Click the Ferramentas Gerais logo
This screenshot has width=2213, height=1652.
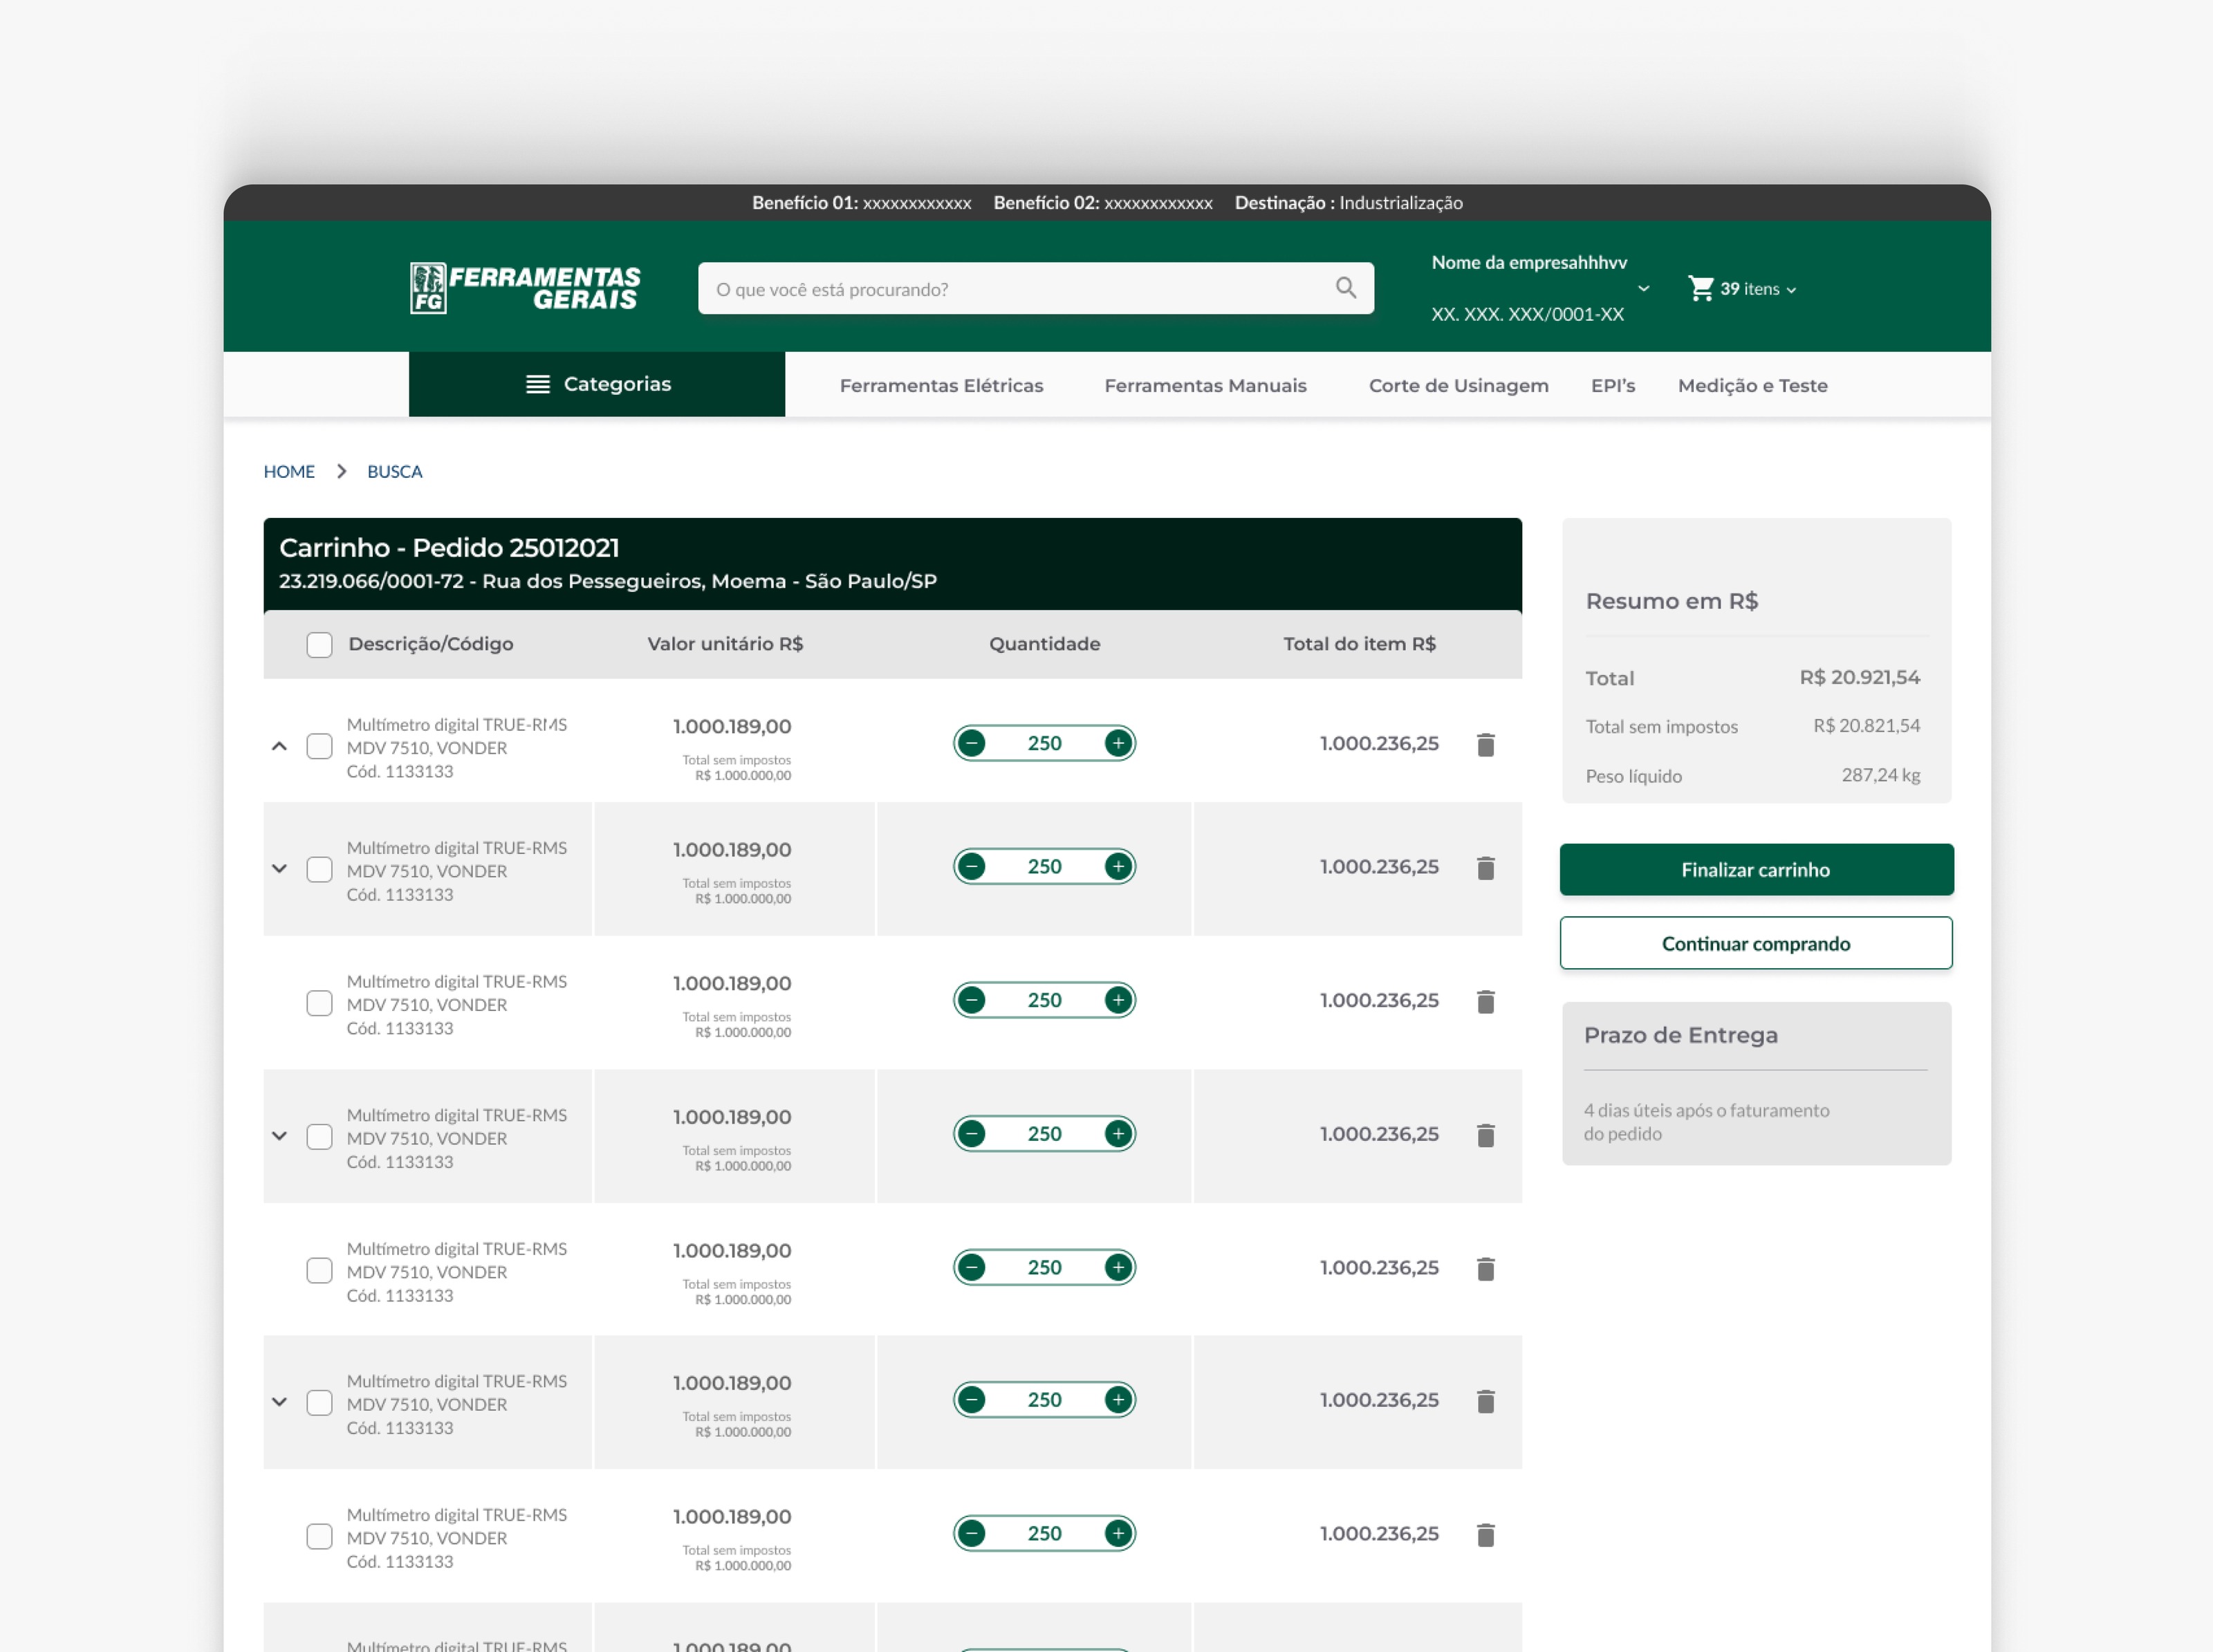point(525,288)
